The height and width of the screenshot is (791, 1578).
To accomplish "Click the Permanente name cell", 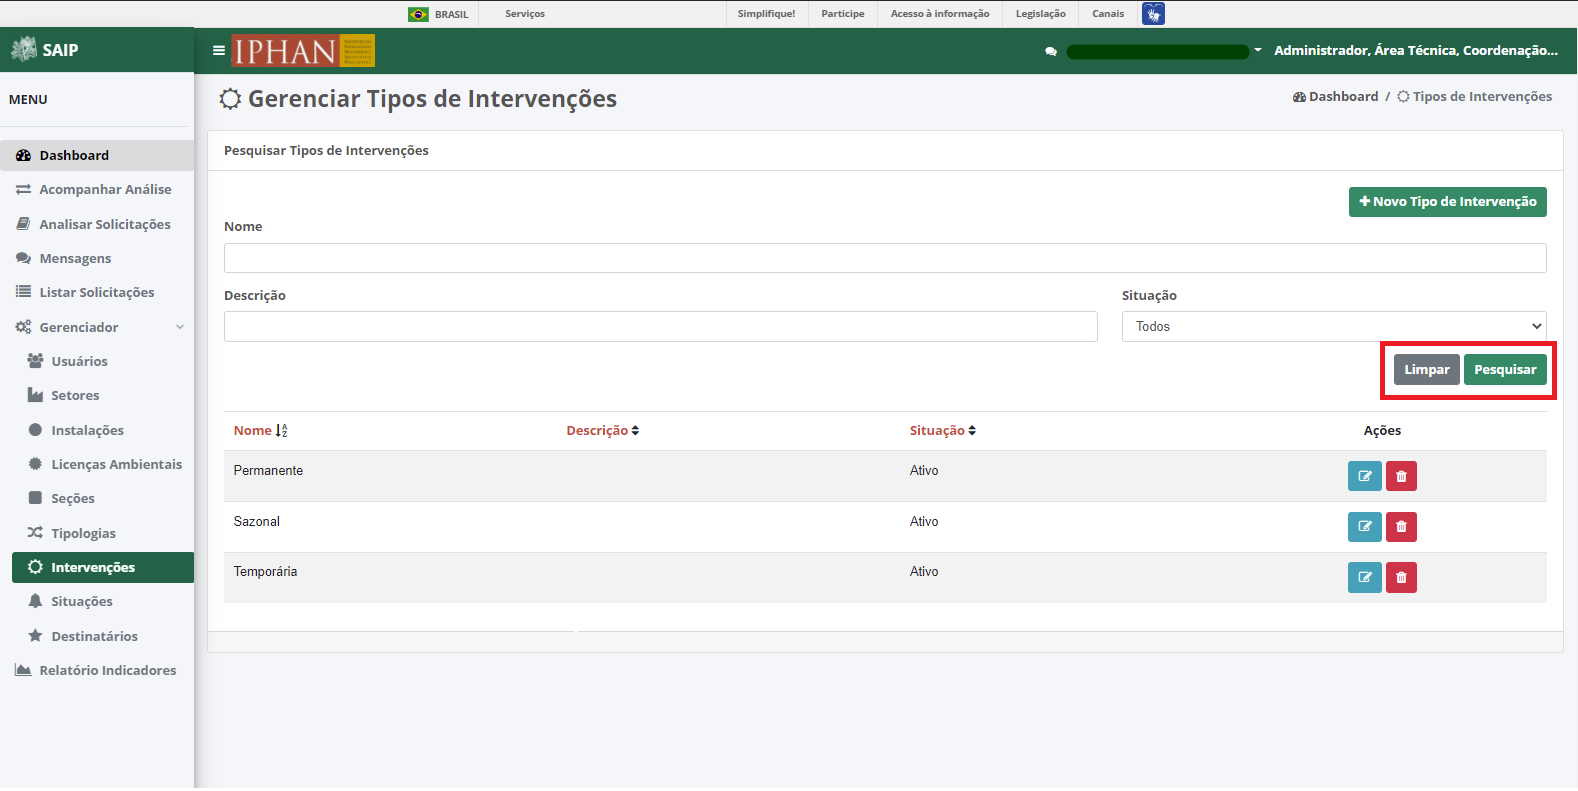I will click(x=268, y=471).
